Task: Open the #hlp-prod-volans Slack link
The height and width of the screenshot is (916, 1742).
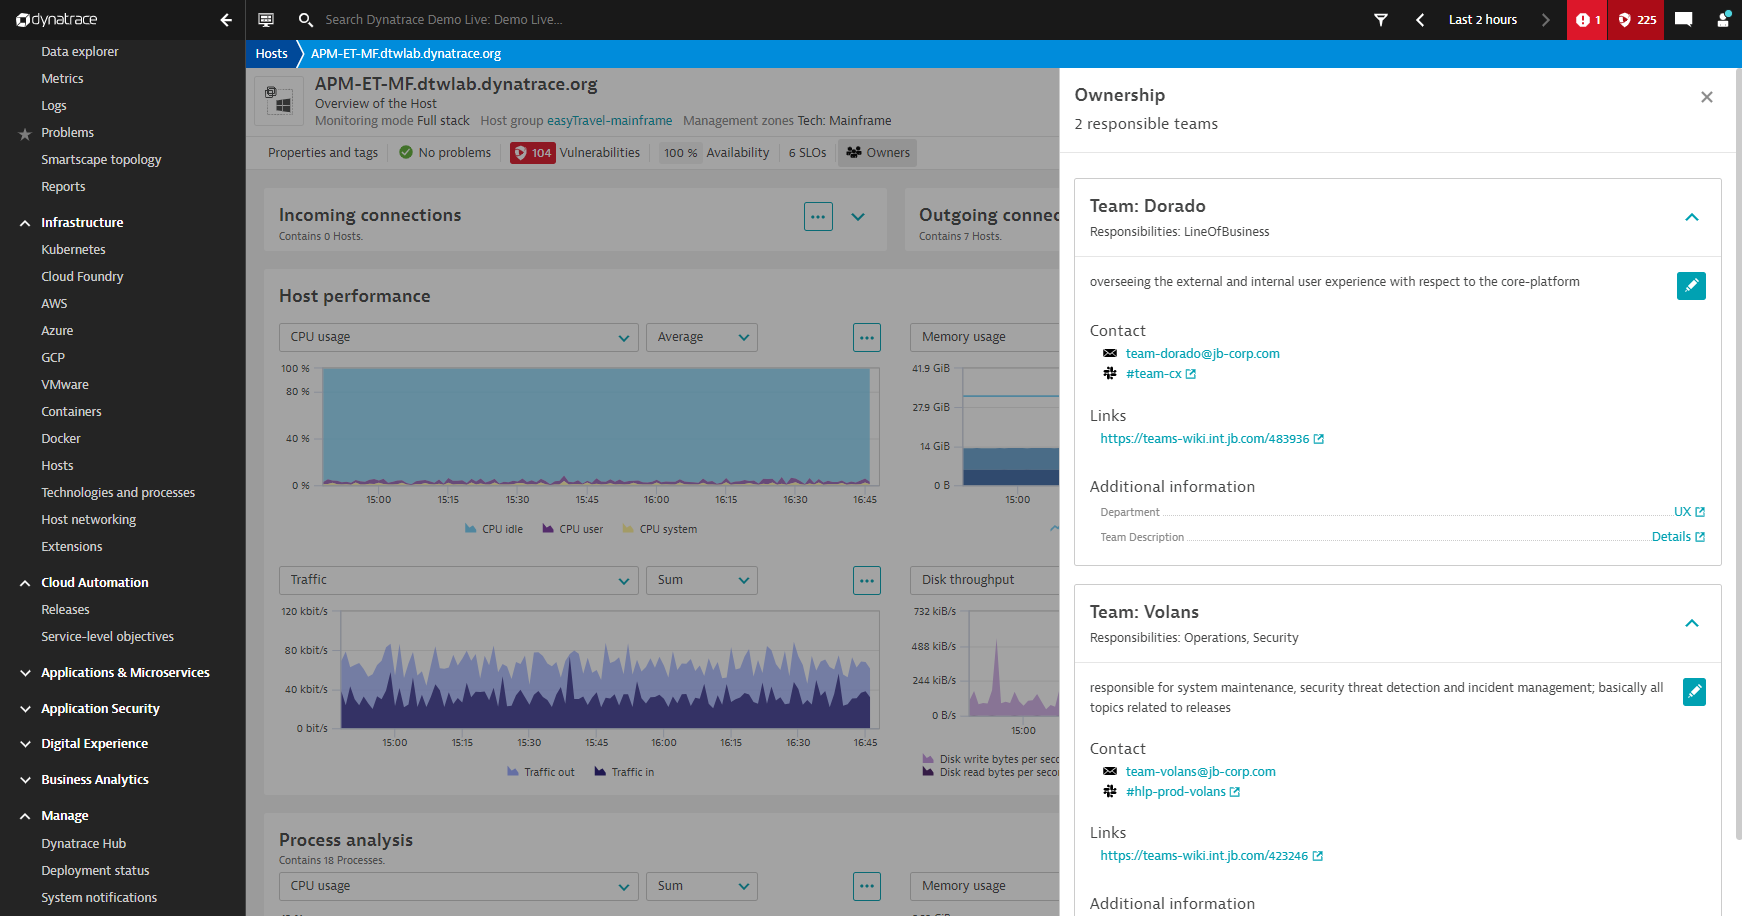Action: pyautogui.click(x=1182, y=791)
